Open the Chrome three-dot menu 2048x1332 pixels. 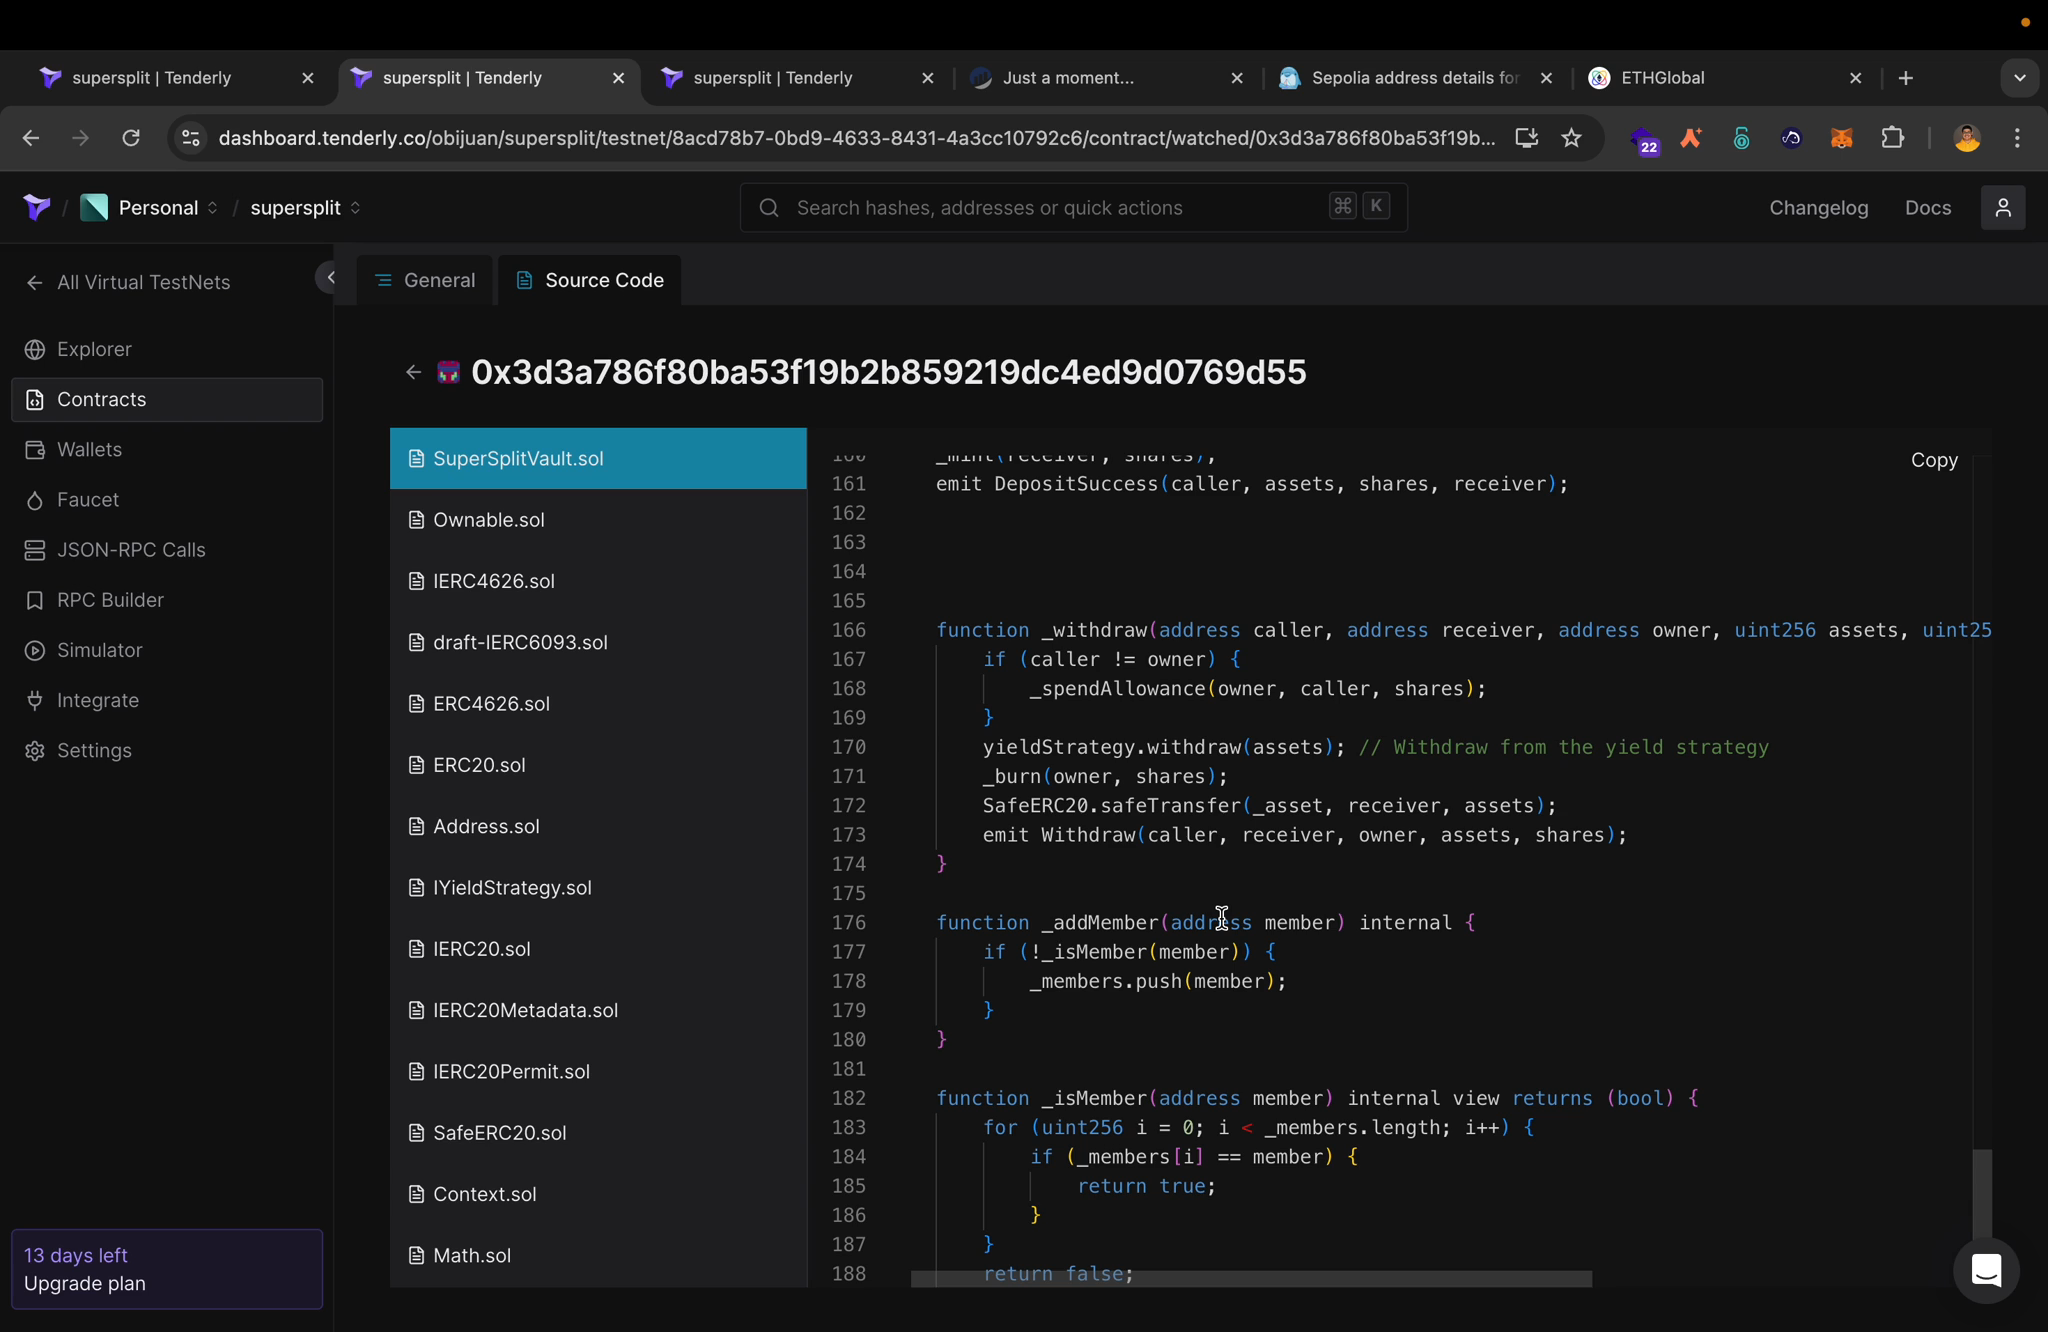(x=2017, y=138)
